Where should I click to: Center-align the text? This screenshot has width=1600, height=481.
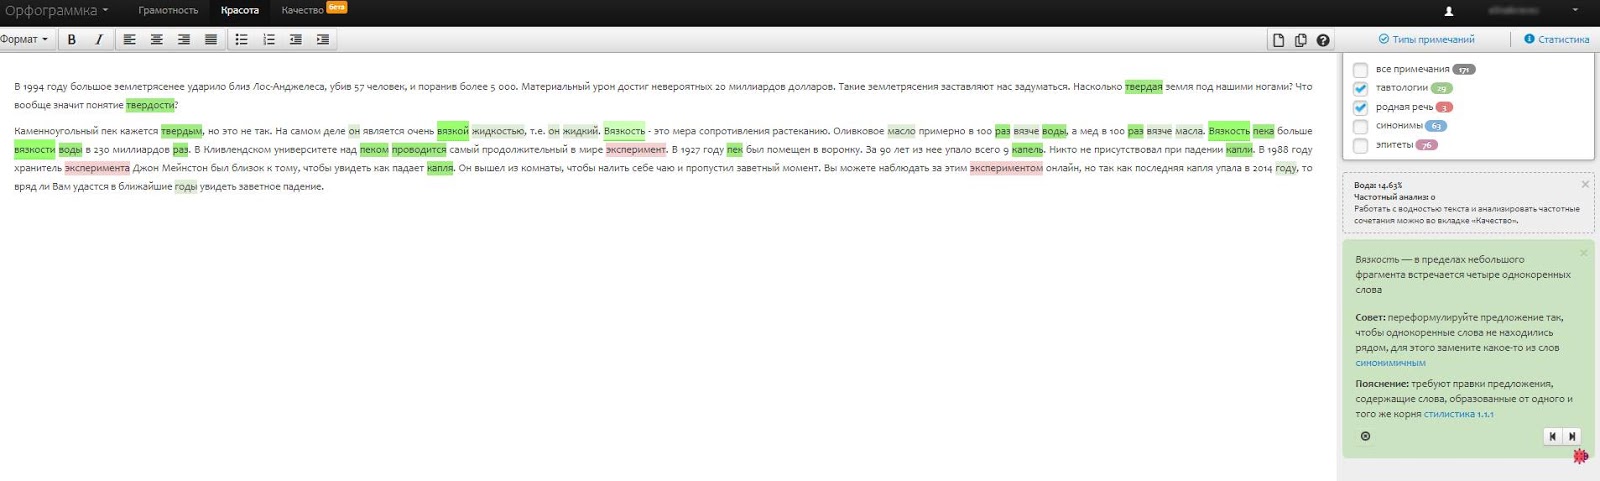coord(157,40)
